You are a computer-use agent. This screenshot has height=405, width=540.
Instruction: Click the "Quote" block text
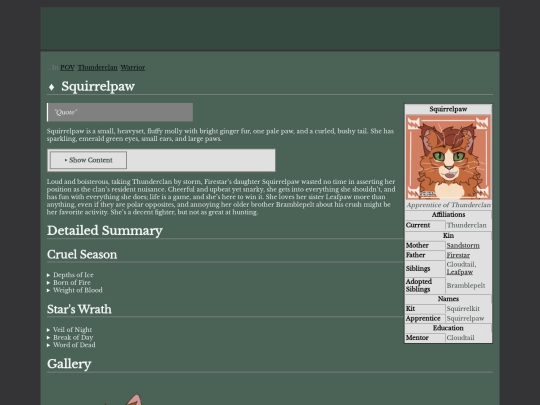click(66, 112)
